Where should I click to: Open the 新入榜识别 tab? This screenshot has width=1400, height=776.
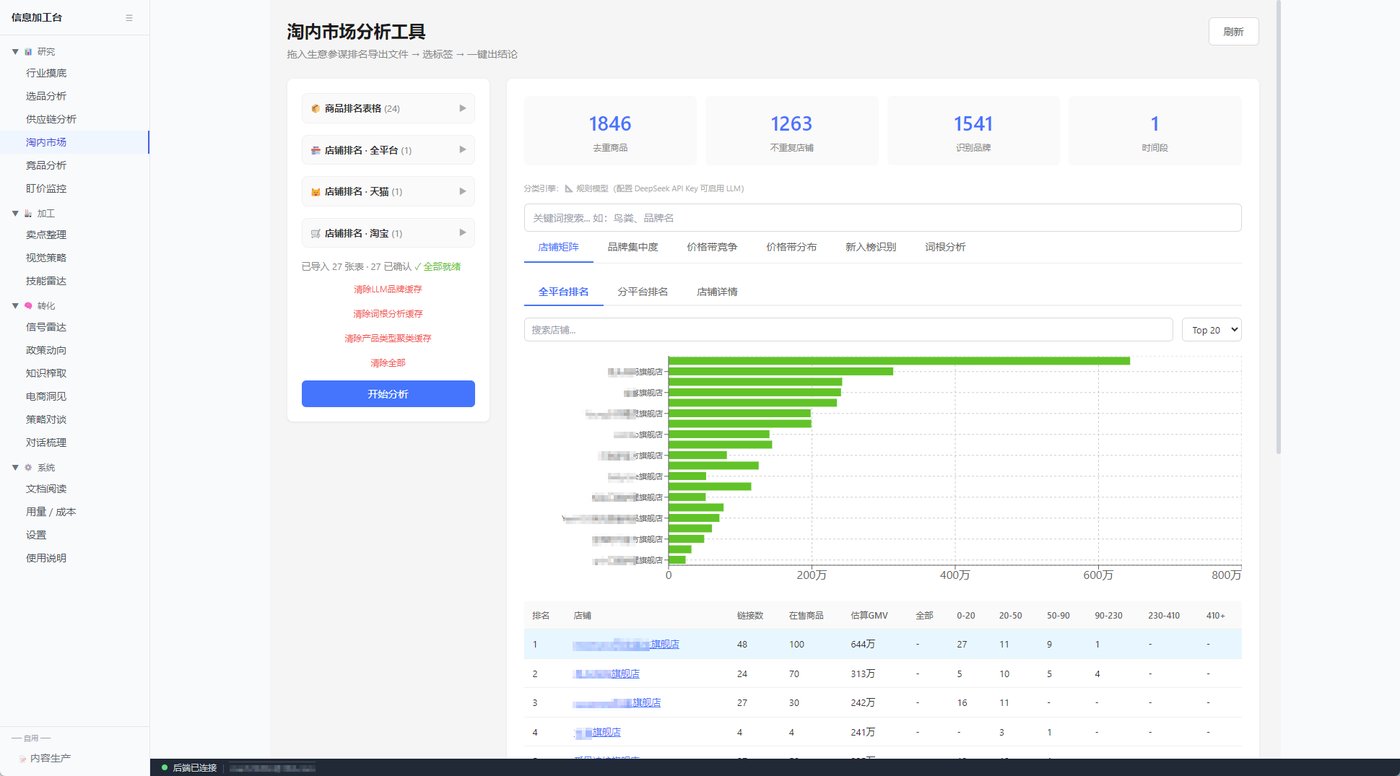pyautogui.click(x=870, y=247)
